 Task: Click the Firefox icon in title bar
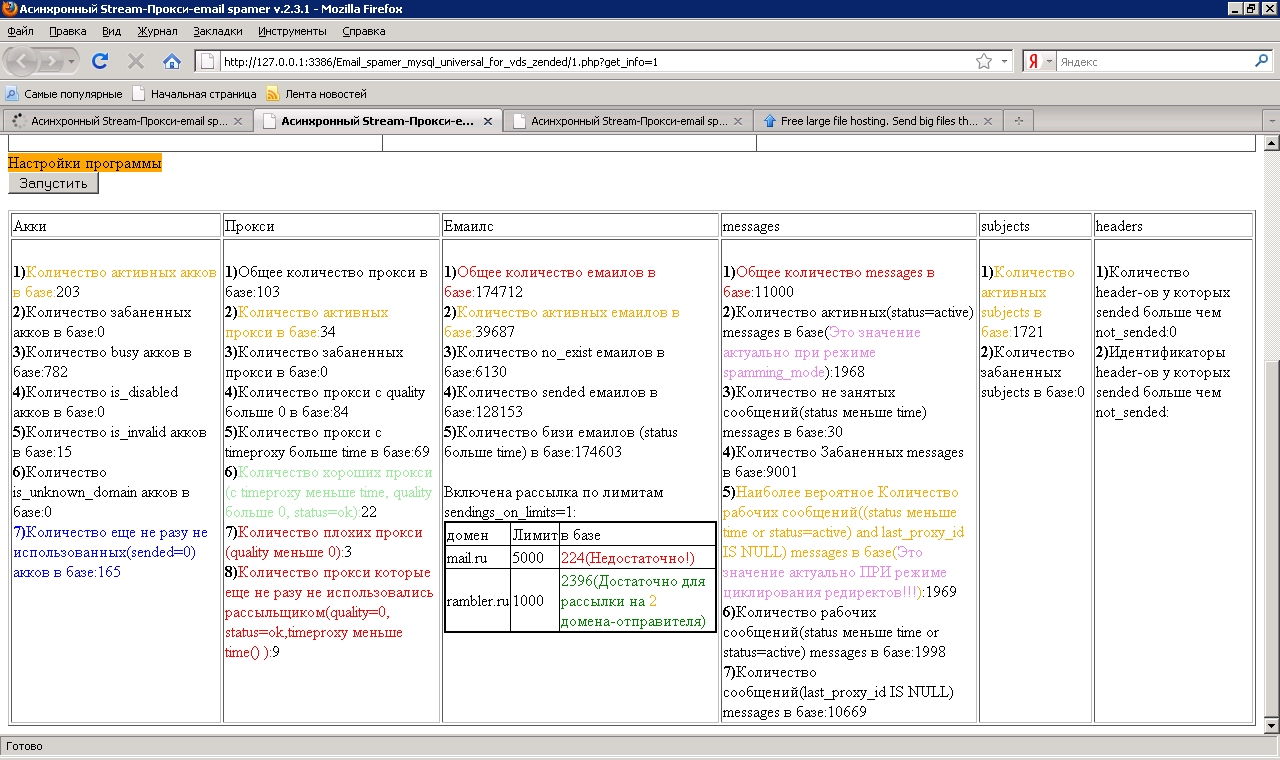click(10, 9)
